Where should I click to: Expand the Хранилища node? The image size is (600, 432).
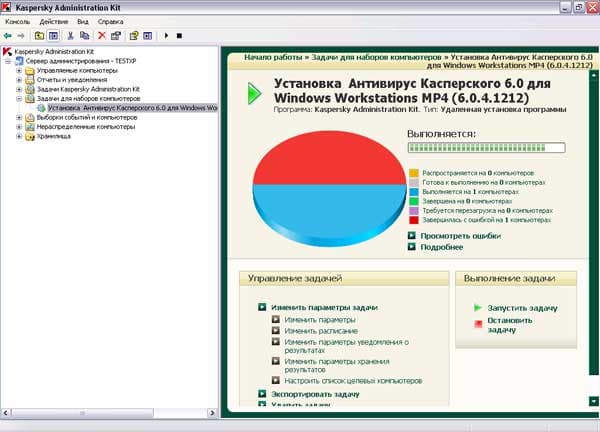(x=19, y=136)
